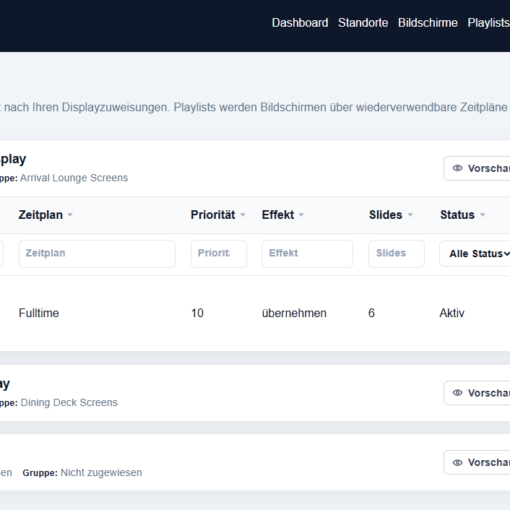The image size is (510, 510).
Task: Click Effekt column header
Action: click(278, 215)
